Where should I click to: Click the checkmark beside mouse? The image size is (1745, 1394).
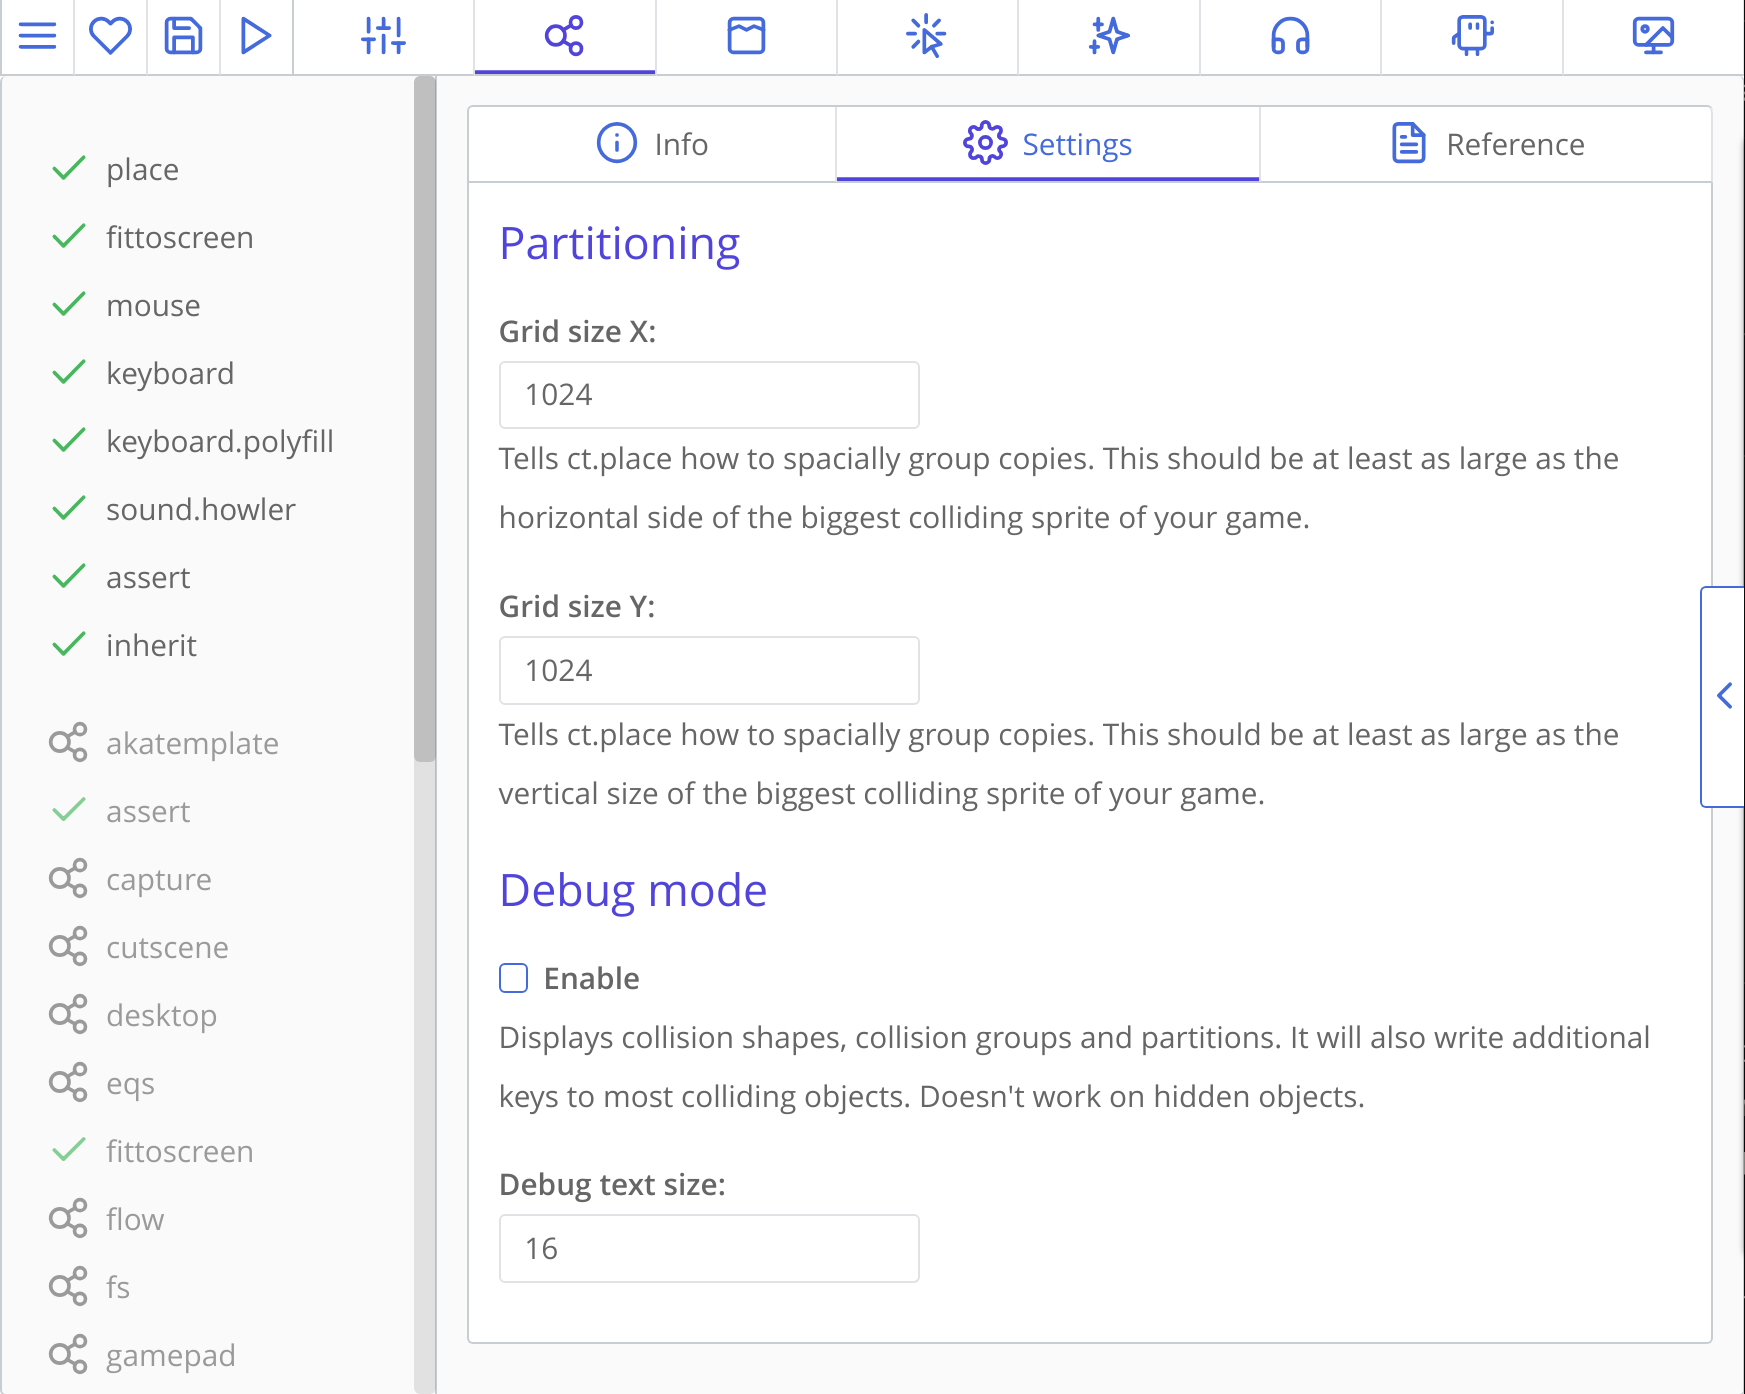point(68,304)
